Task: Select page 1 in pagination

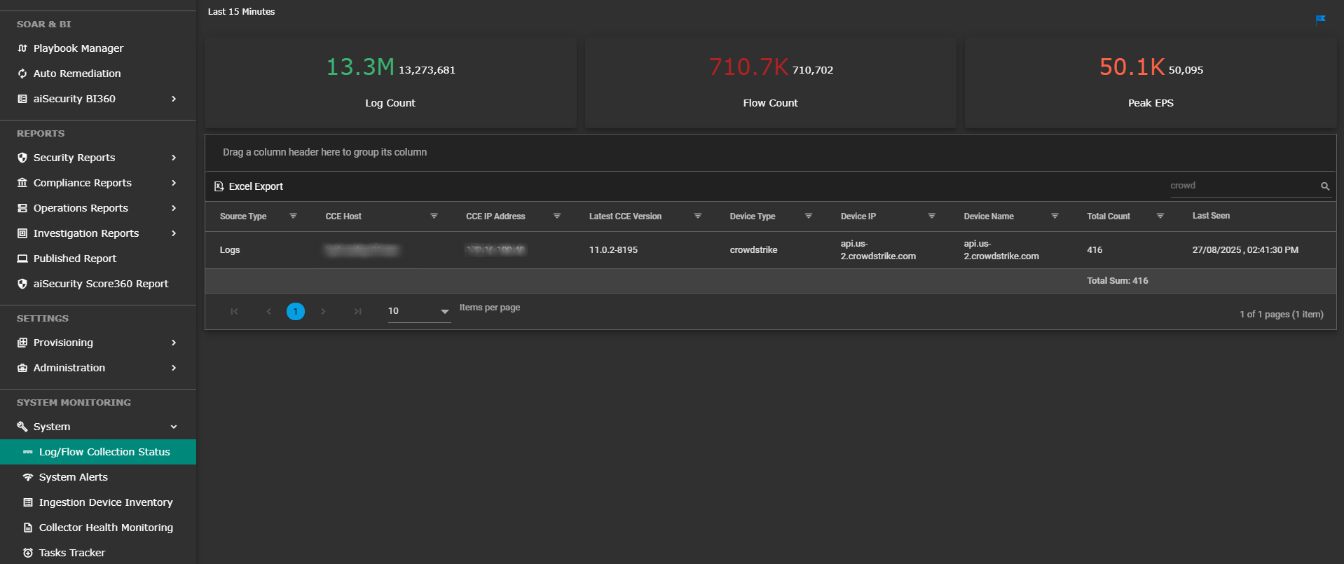Action: (295, 311)
